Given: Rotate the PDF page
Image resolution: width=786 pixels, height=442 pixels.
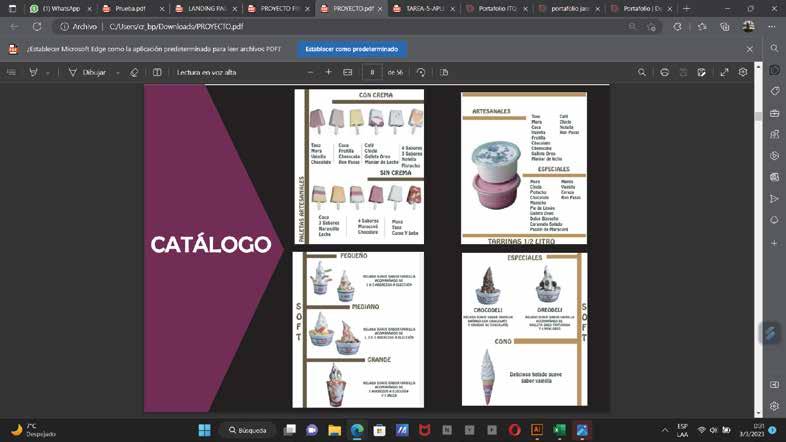Looking at the screenshot, I should coord(421,72).
